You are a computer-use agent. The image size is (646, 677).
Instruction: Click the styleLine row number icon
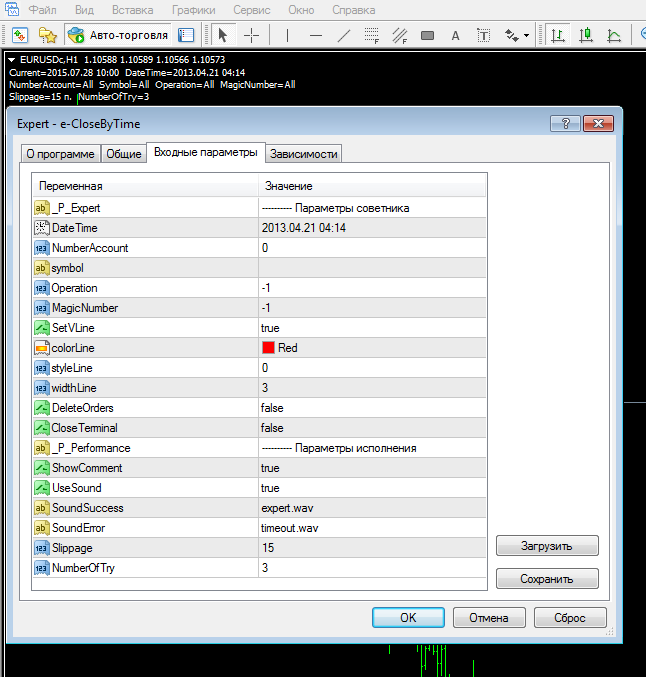pos(42,368)
